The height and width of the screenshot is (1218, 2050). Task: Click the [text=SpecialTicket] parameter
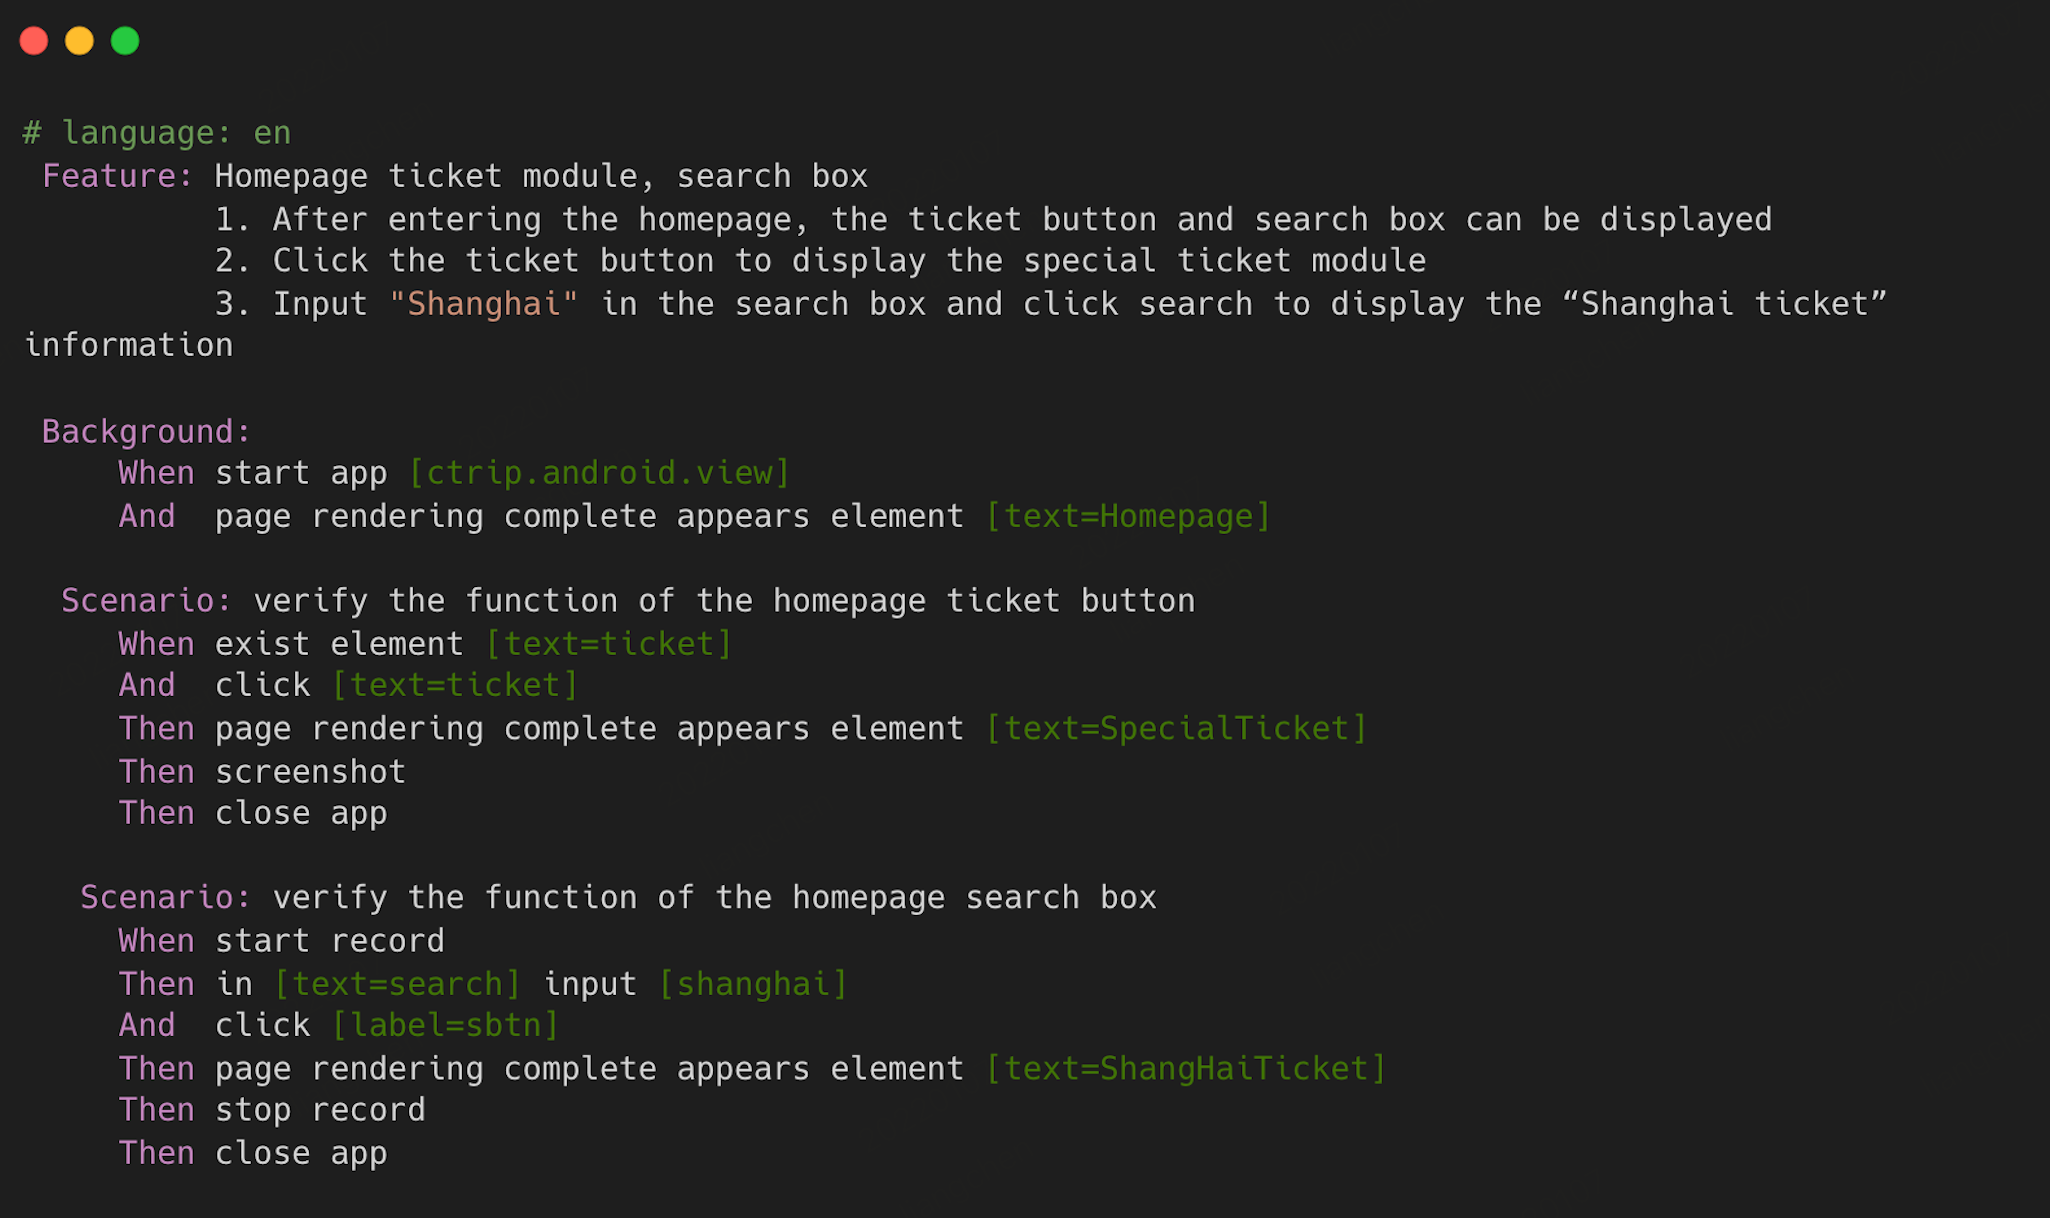coord(1176,728)
